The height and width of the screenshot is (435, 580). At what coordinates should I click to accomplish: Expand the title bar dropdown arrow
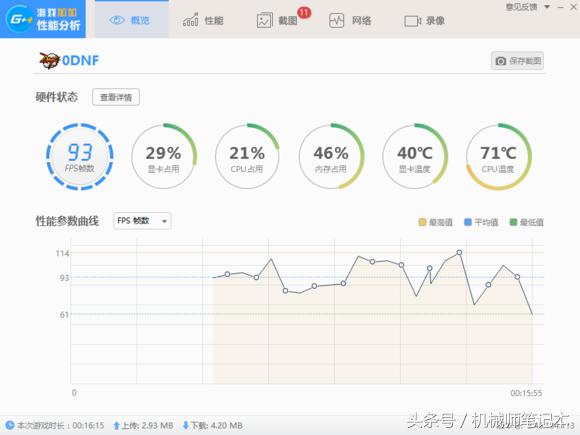pyautogui.click(x=547, y=7)
